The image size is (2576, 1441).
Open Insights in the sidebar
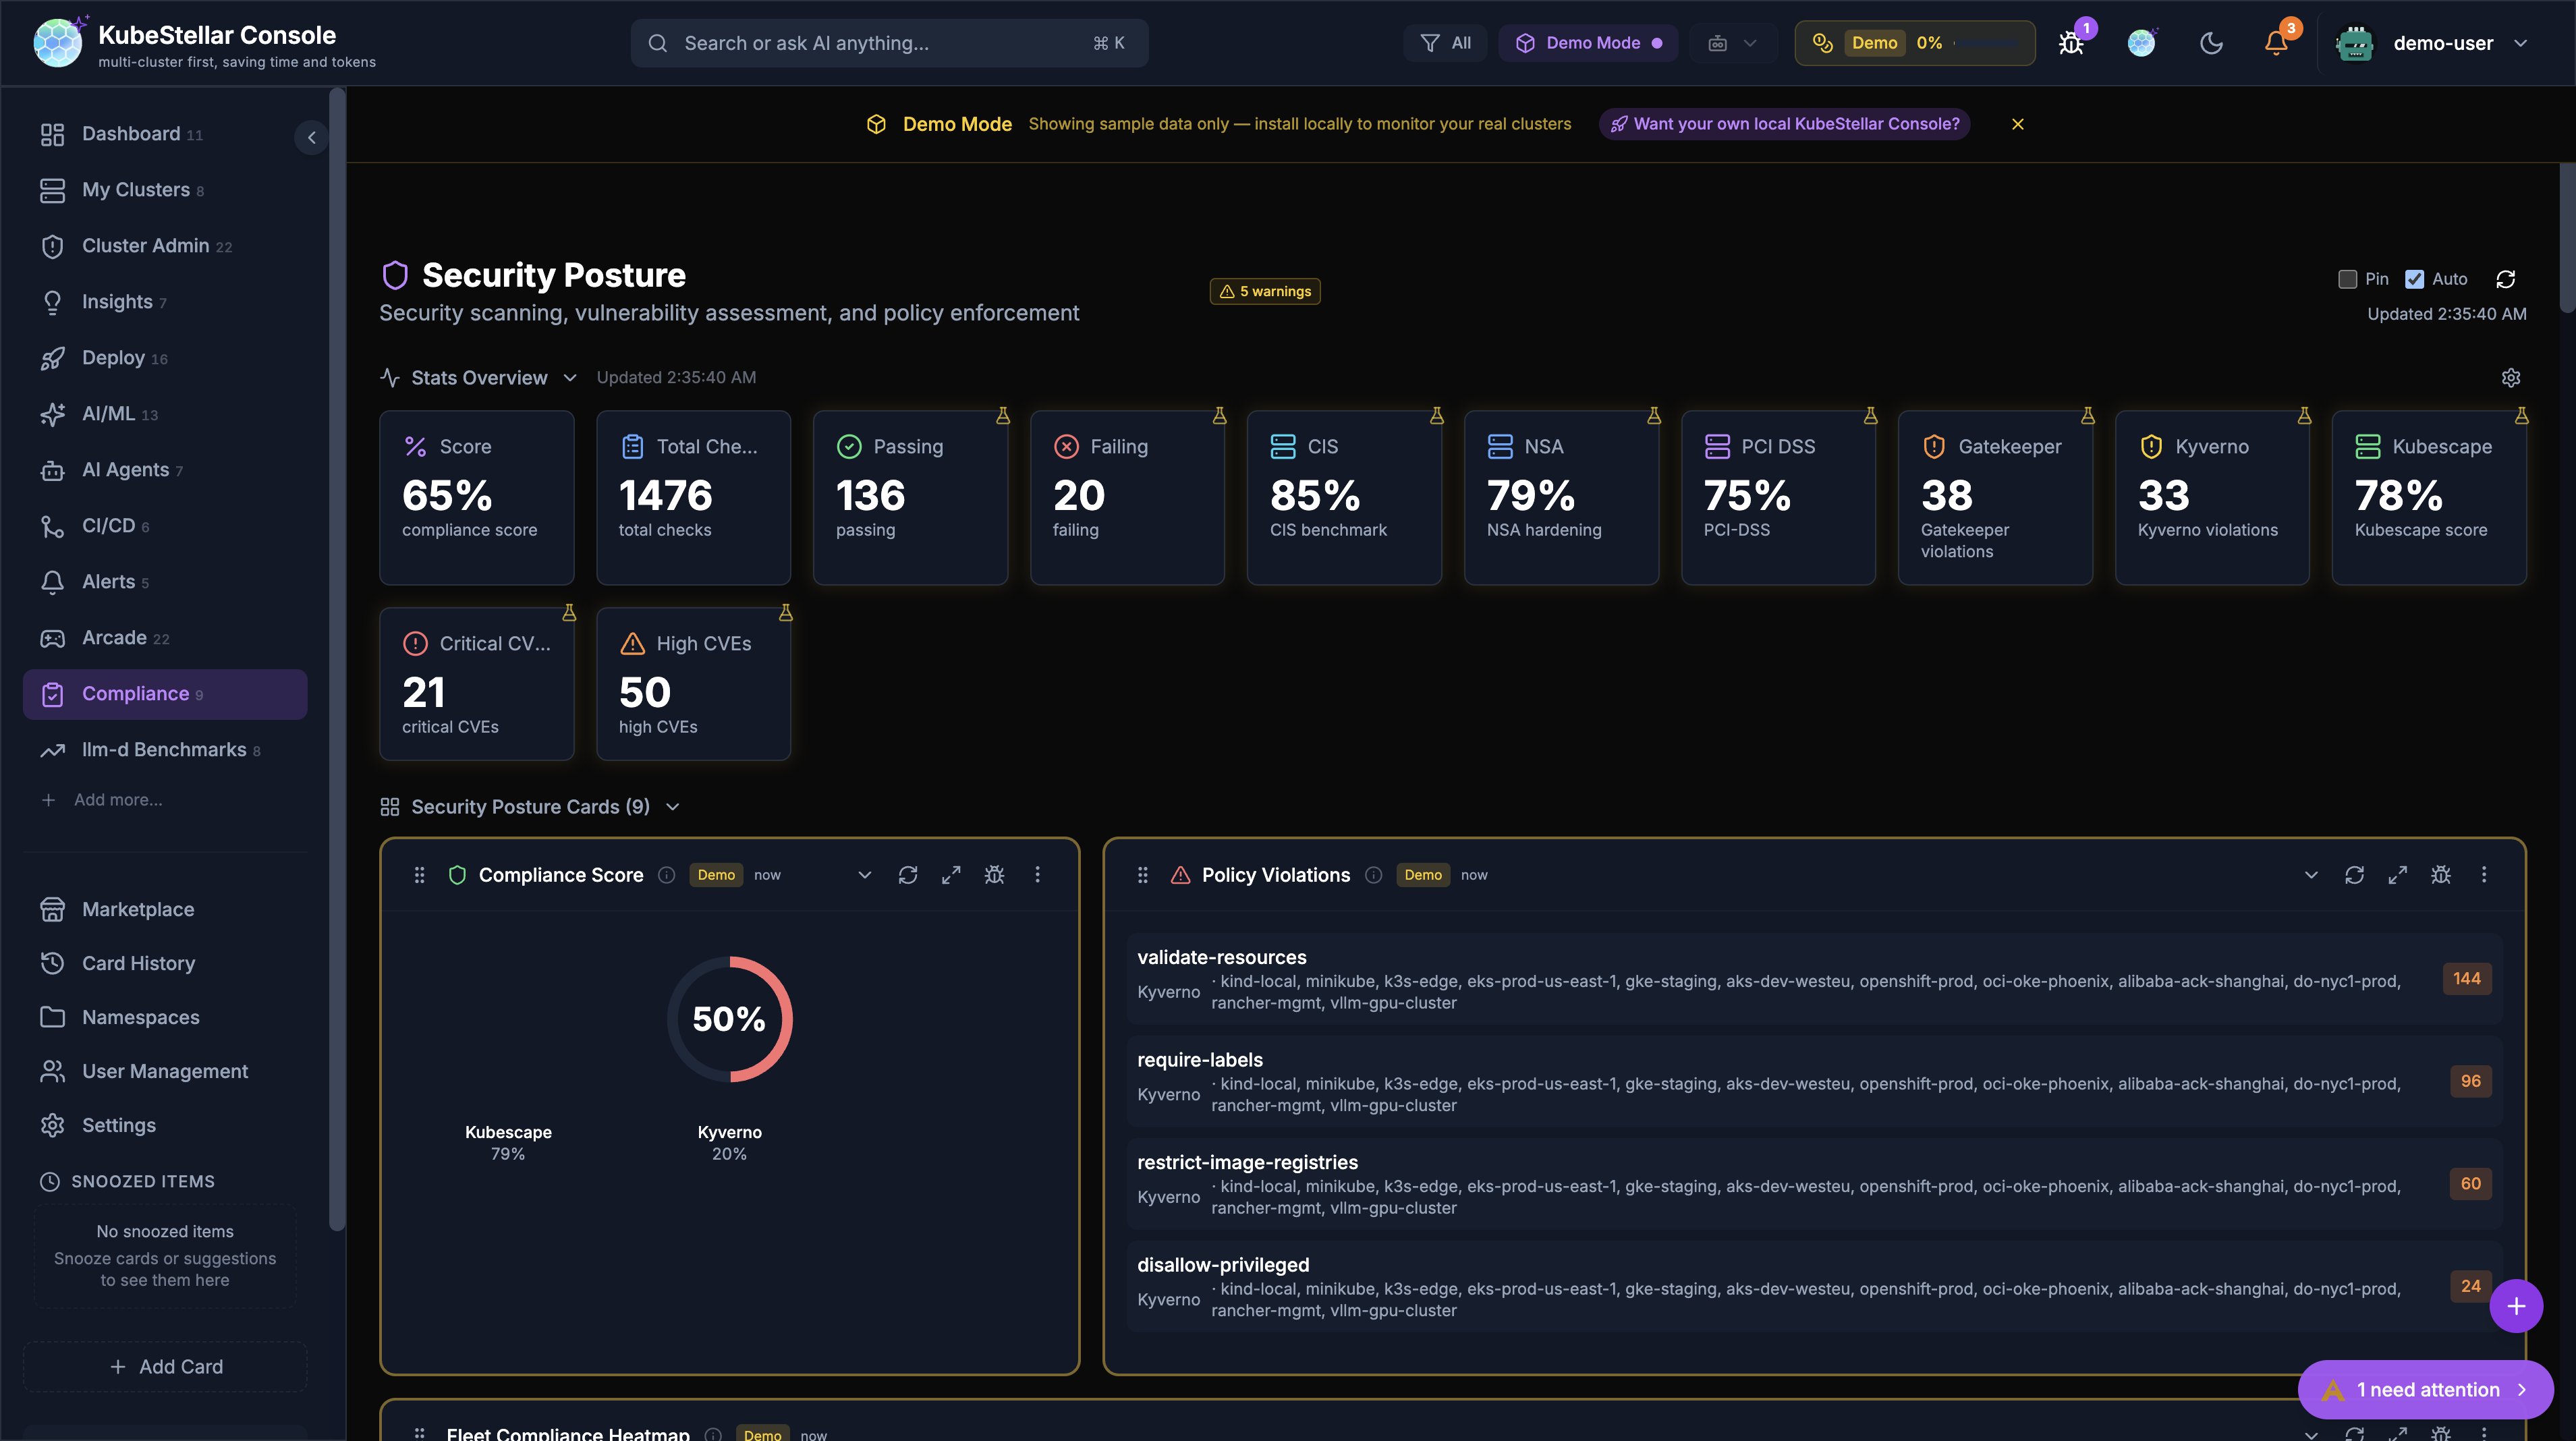coord(117,302)
